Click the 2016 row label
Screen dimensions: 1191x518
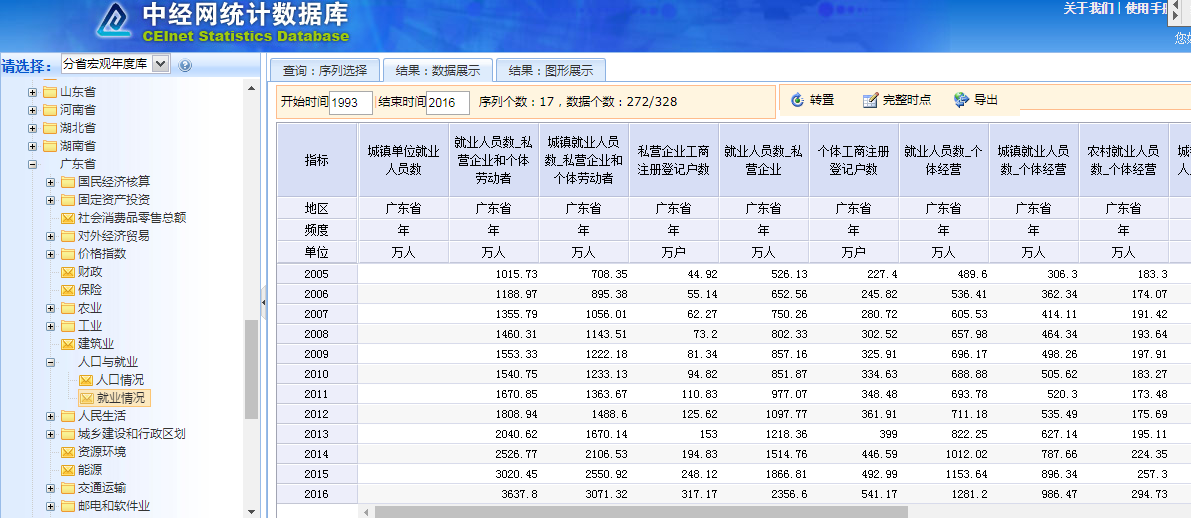(317, 494)
